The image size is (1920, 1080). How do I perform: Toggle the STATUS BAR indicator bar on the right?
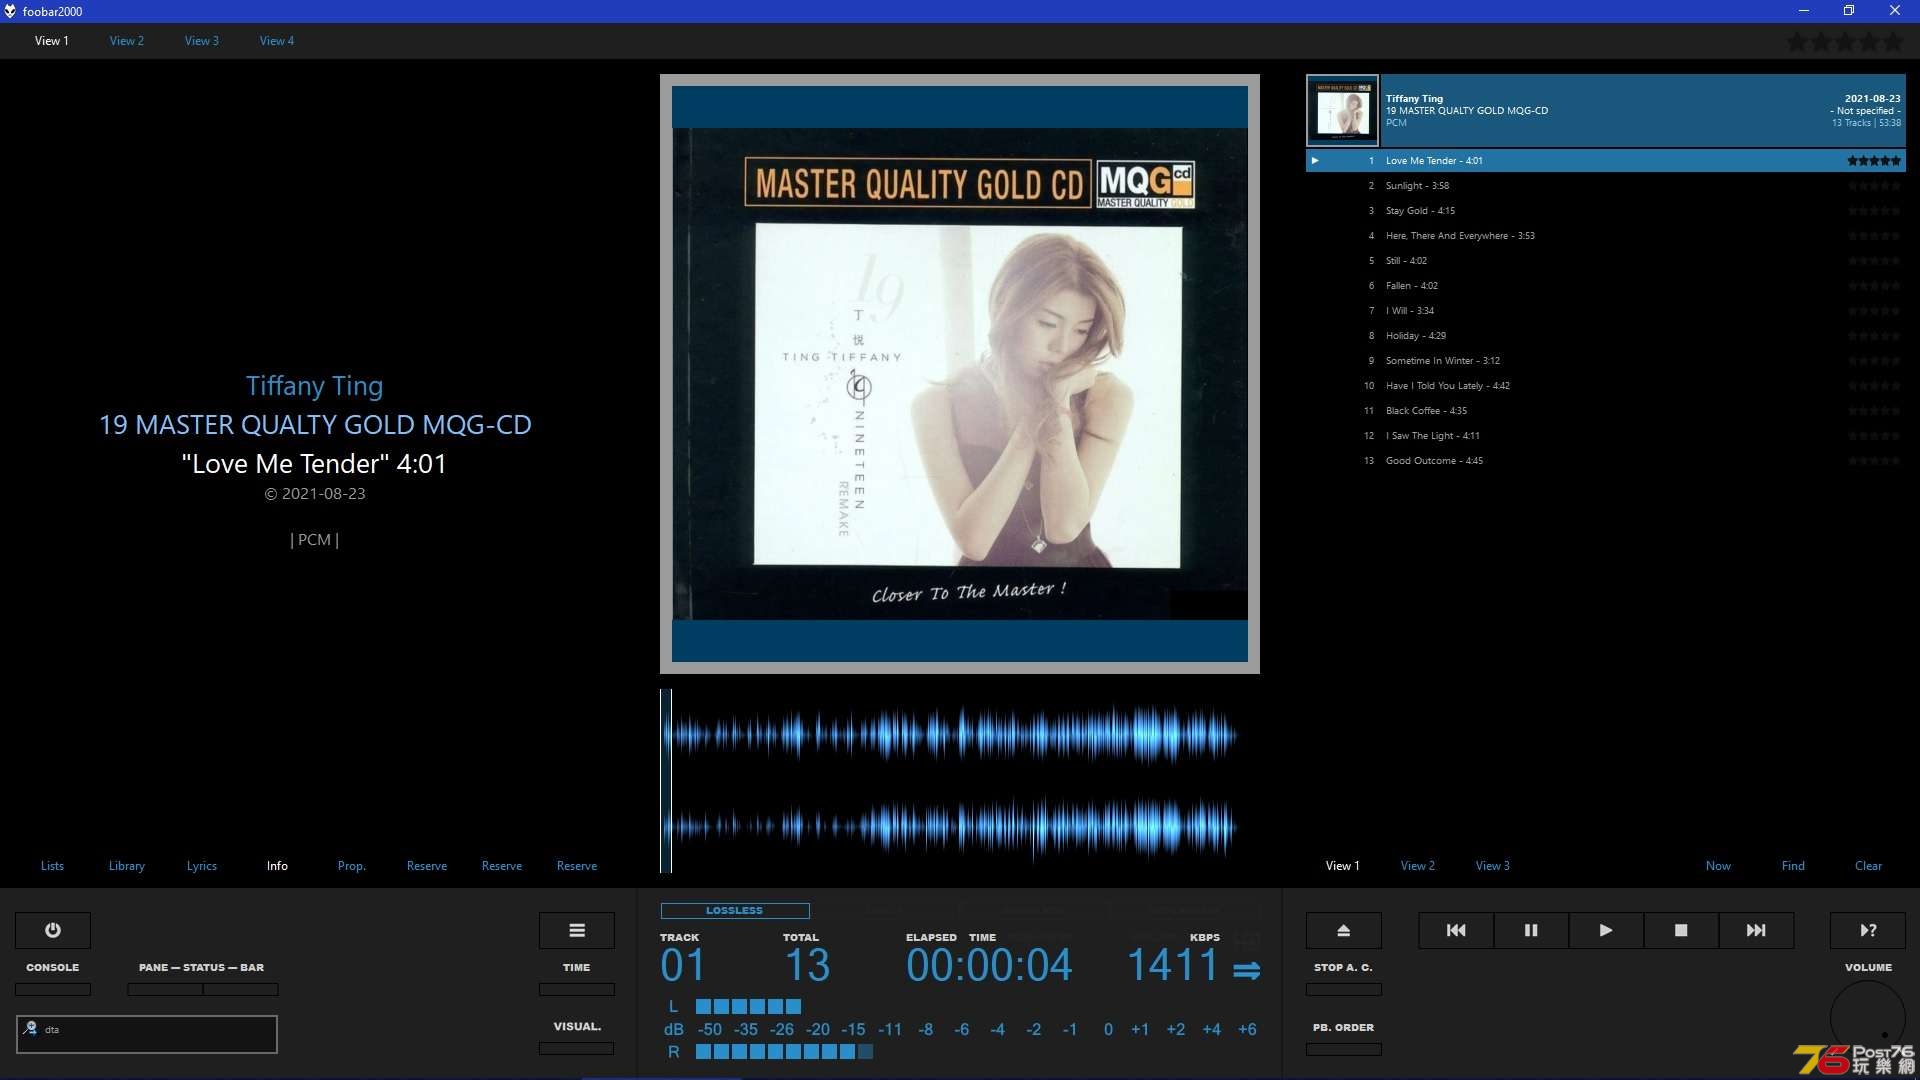pos(241,989)
